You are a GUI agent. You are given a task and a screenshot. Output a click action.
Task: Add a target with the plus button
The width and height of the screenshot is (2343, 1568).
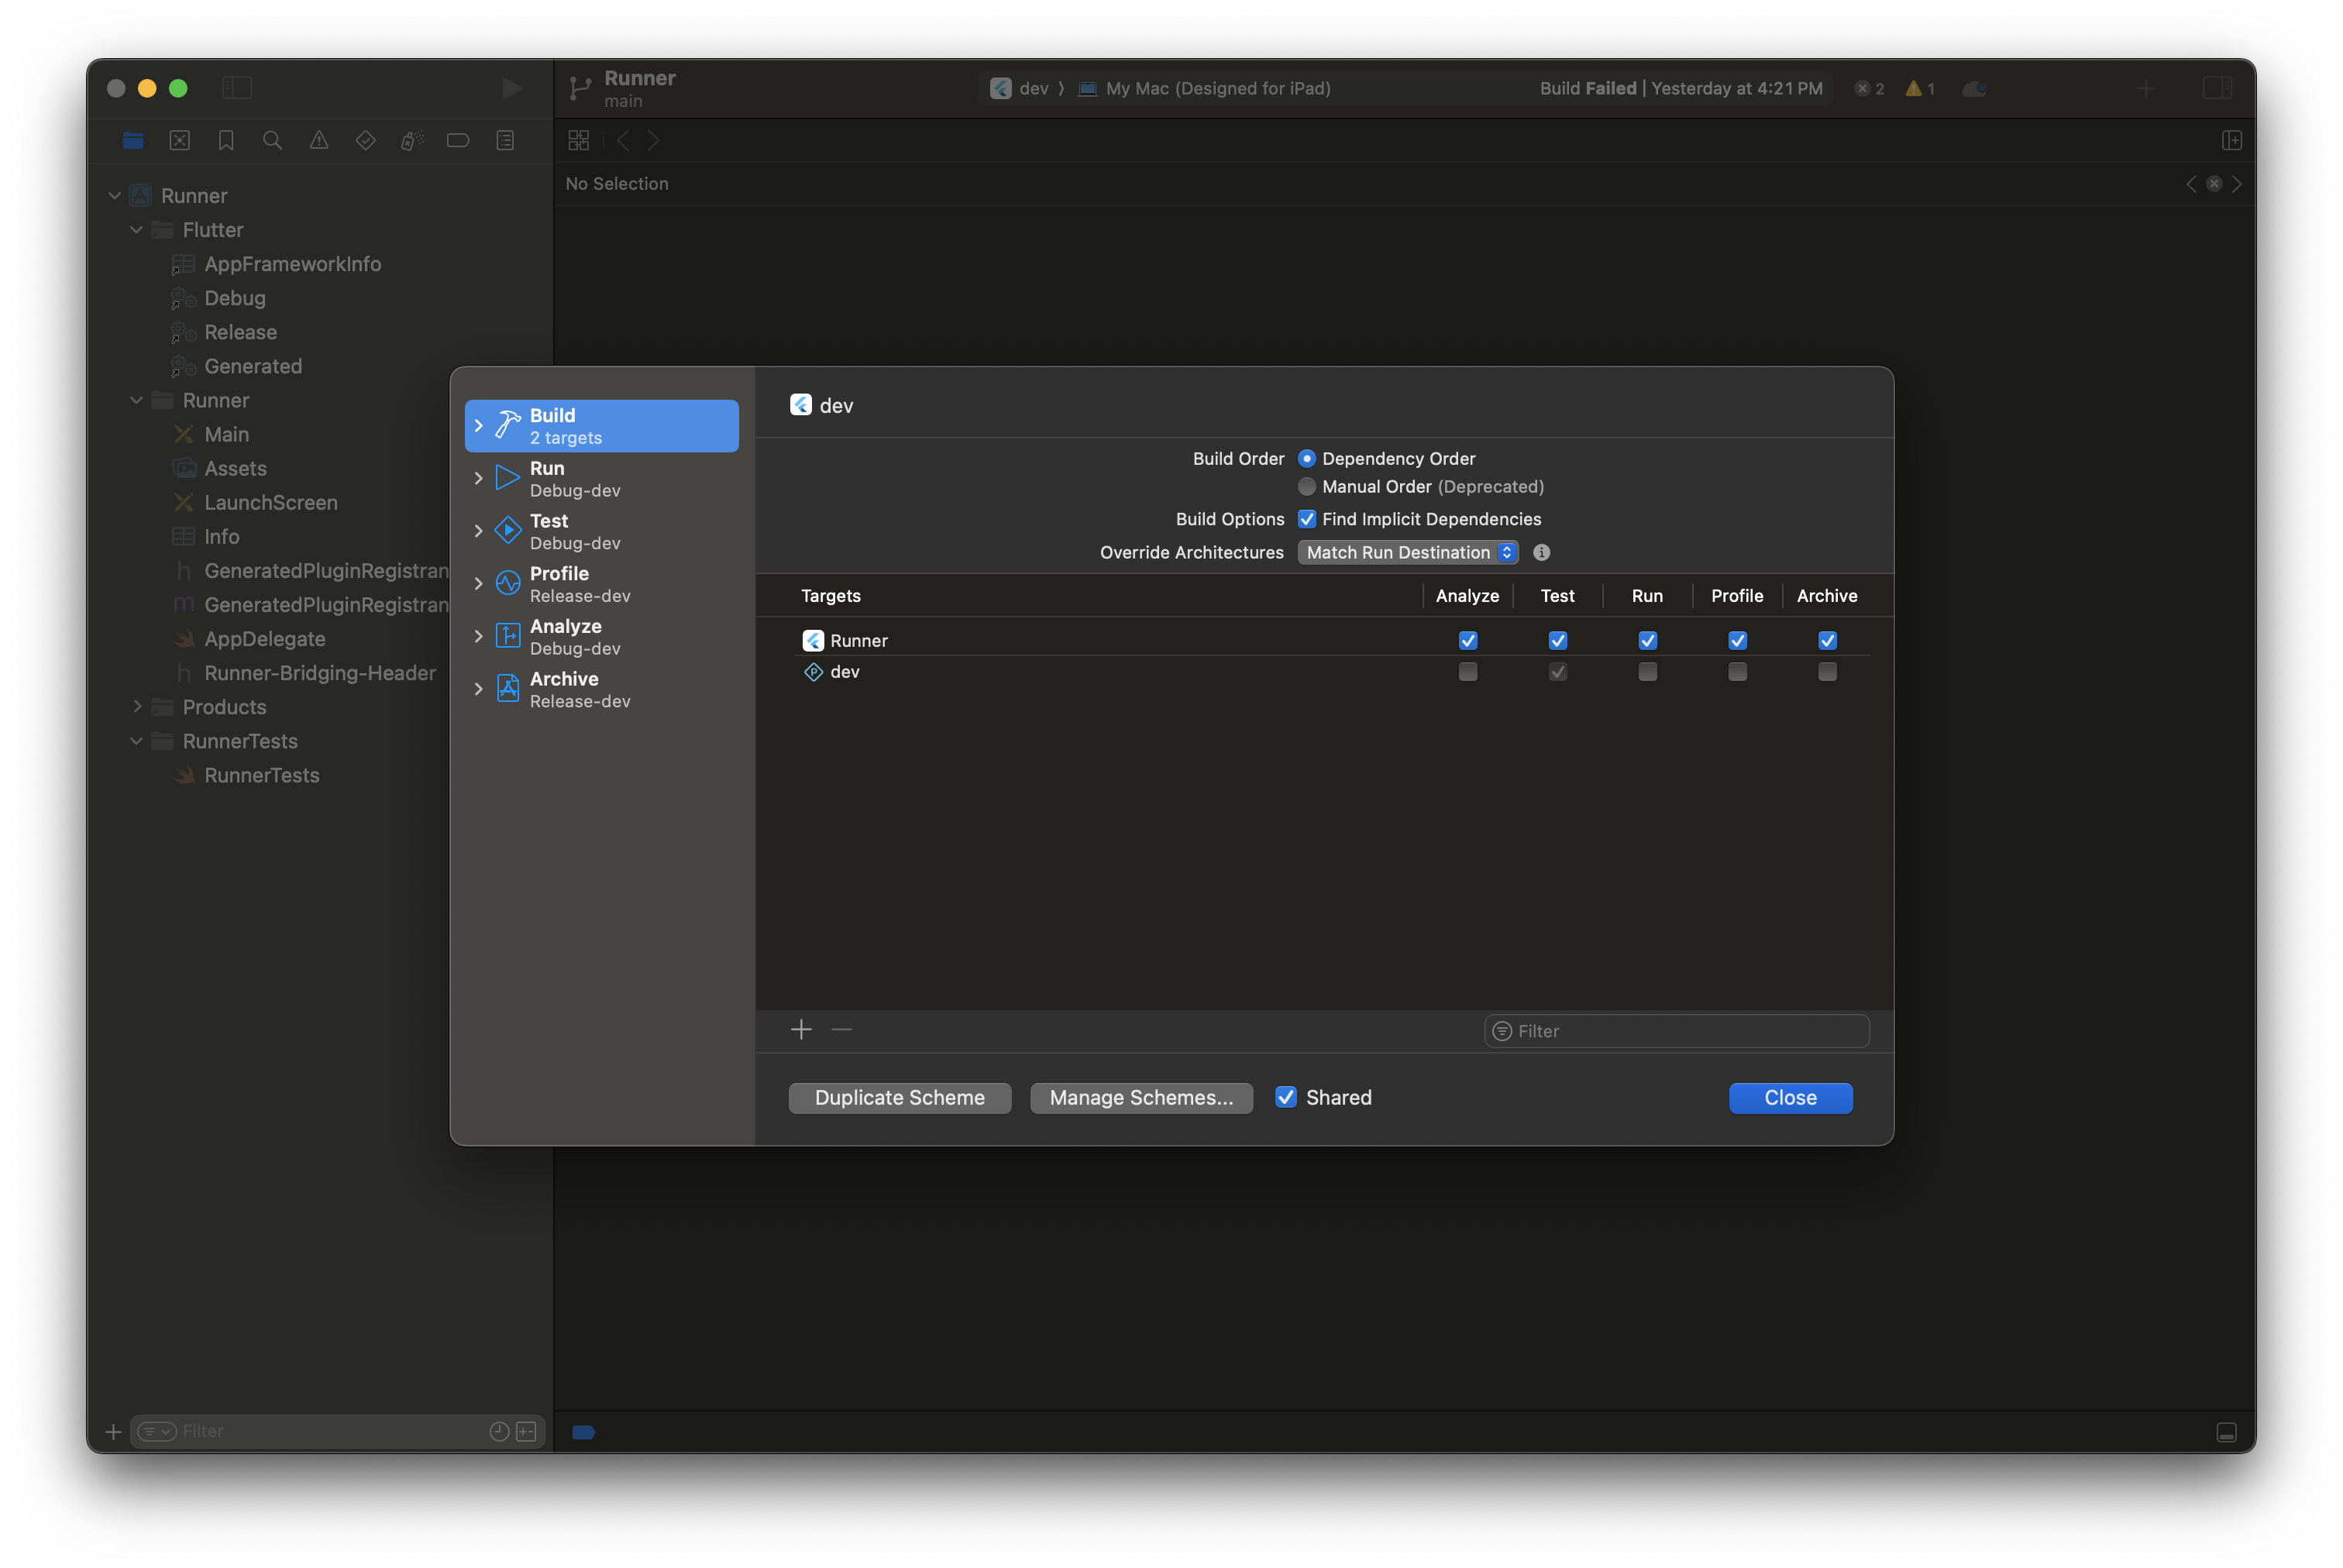point(801,1030)
